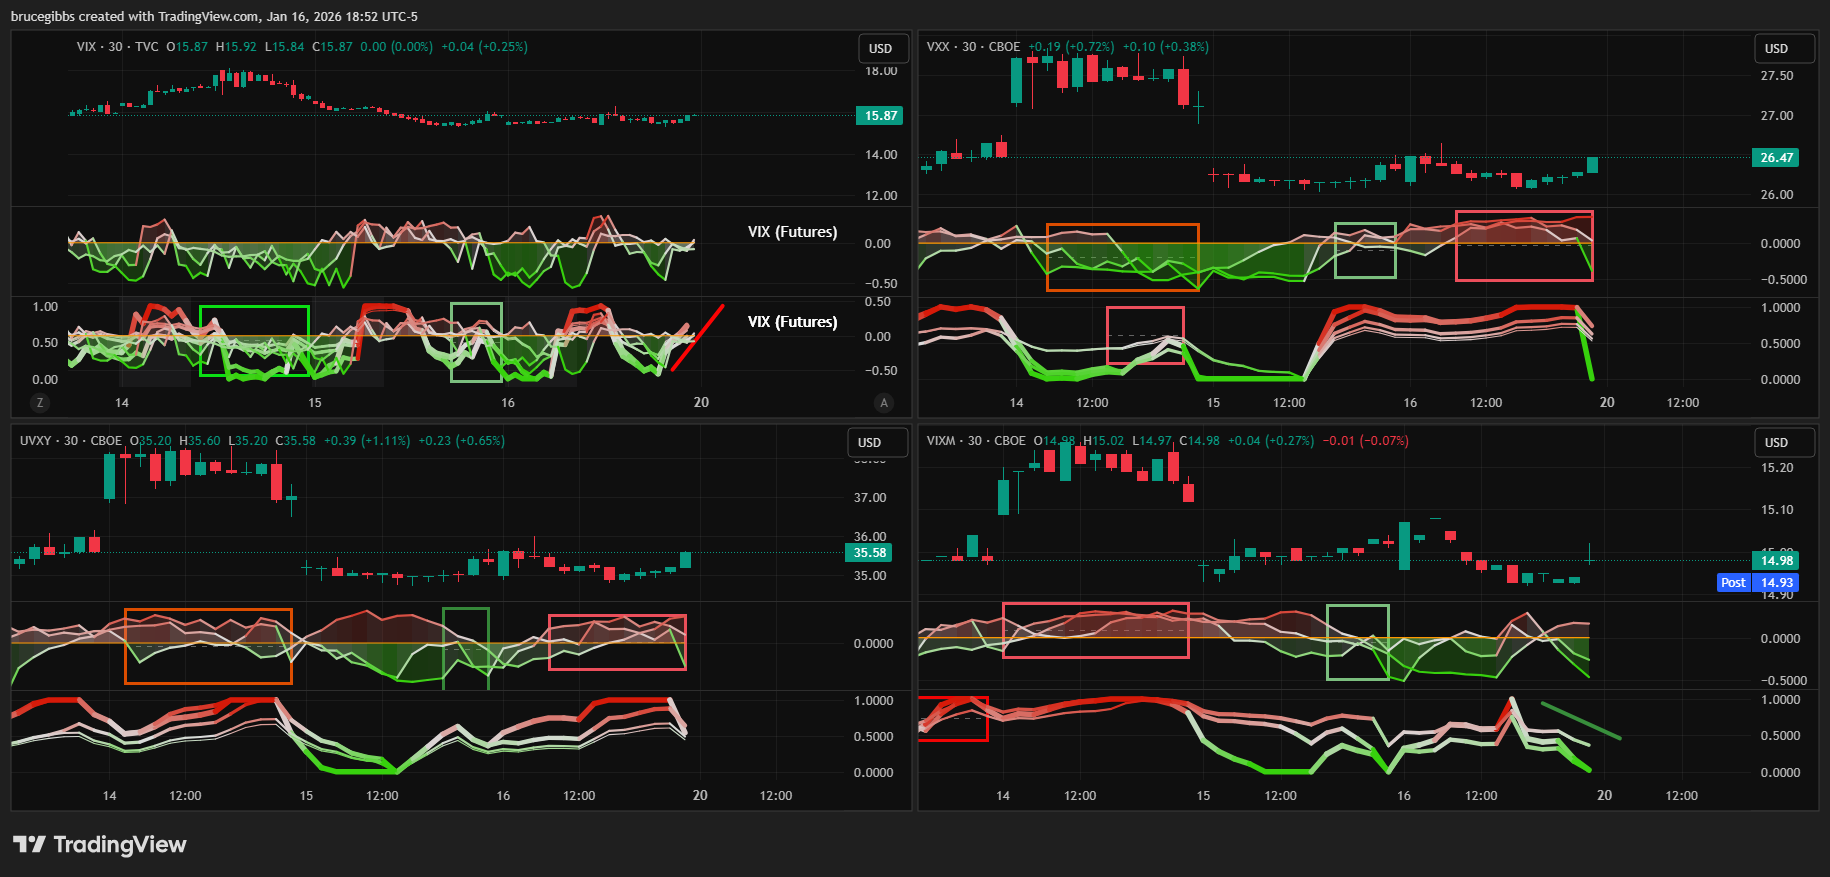Click the 26.47 price label on the VXX chart
Viewport: 1830px width, 877px height.
tap(1776, 158)
